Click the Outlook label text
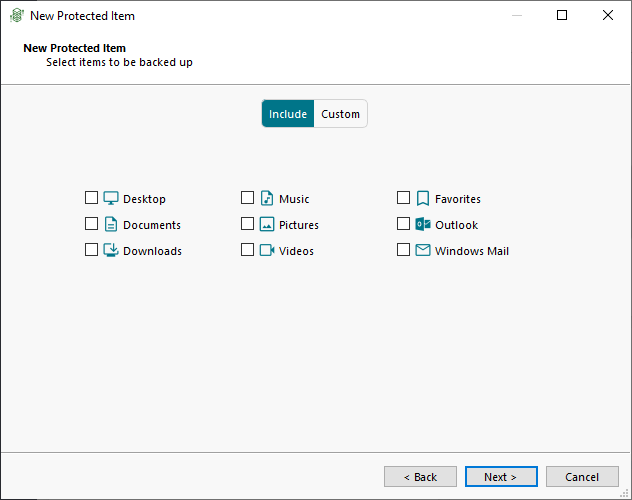Image resolution: width=632 pixels, height=500 pixels. (x=456, y=225)
